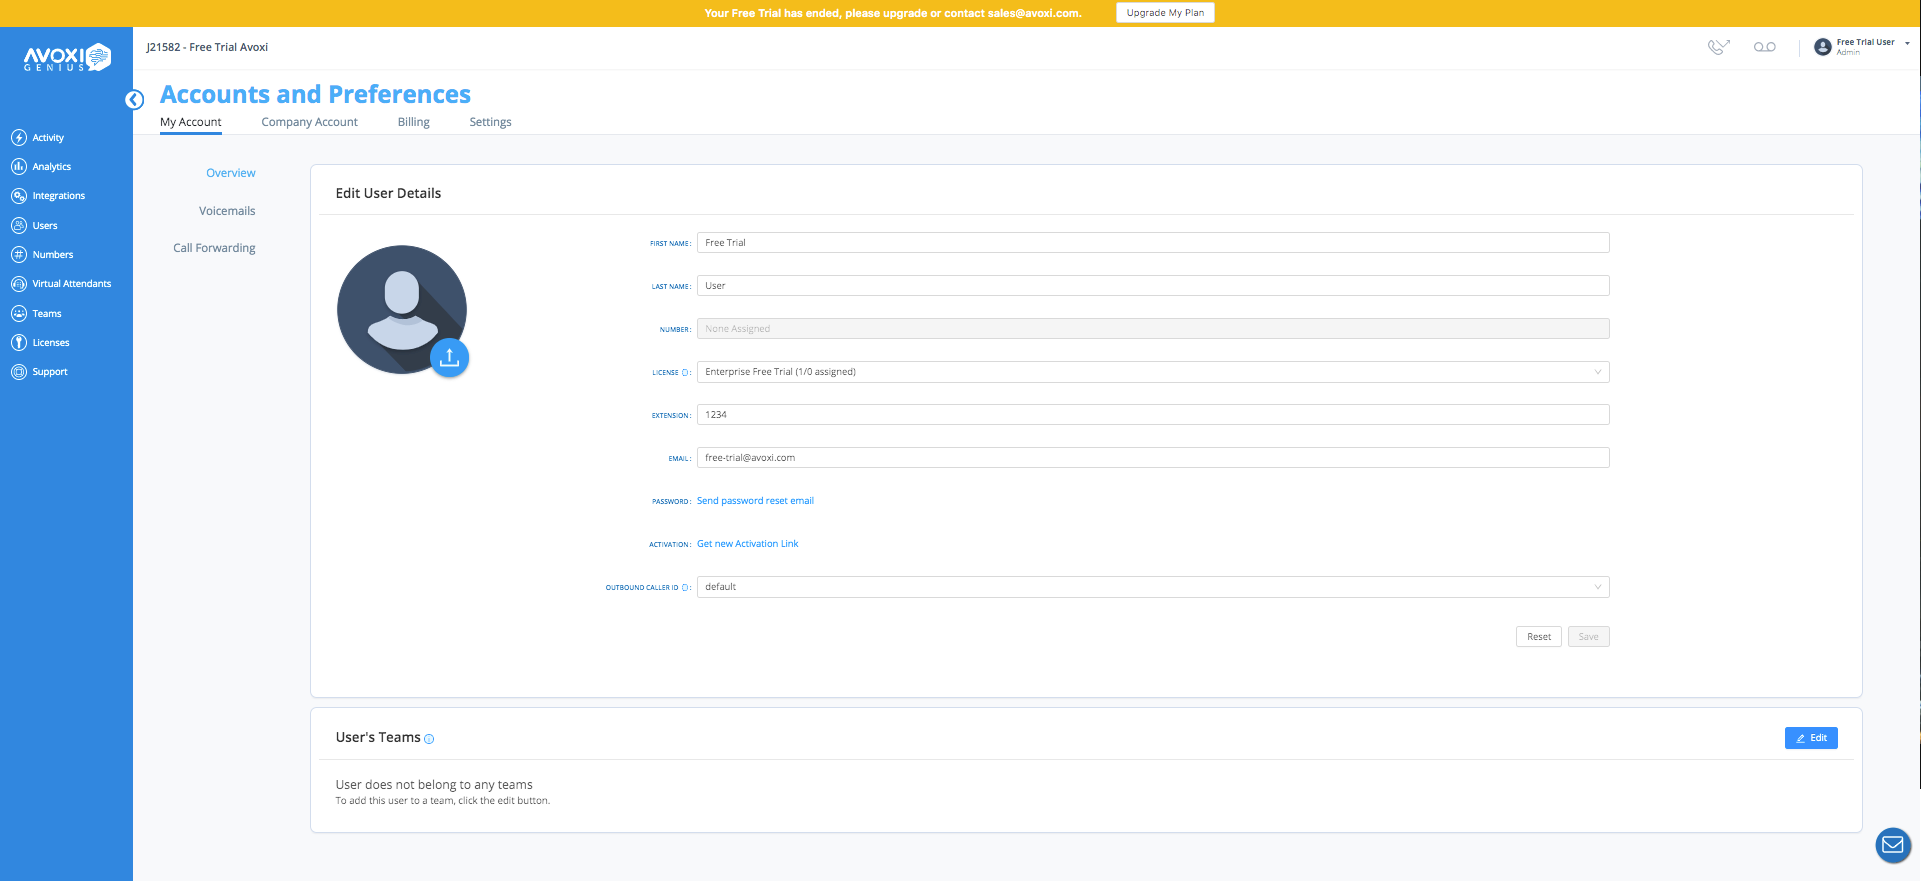This screenshot has height=881, width=1921.
Task: Click the Licenses label in sidebar
Action: point(51,343)
